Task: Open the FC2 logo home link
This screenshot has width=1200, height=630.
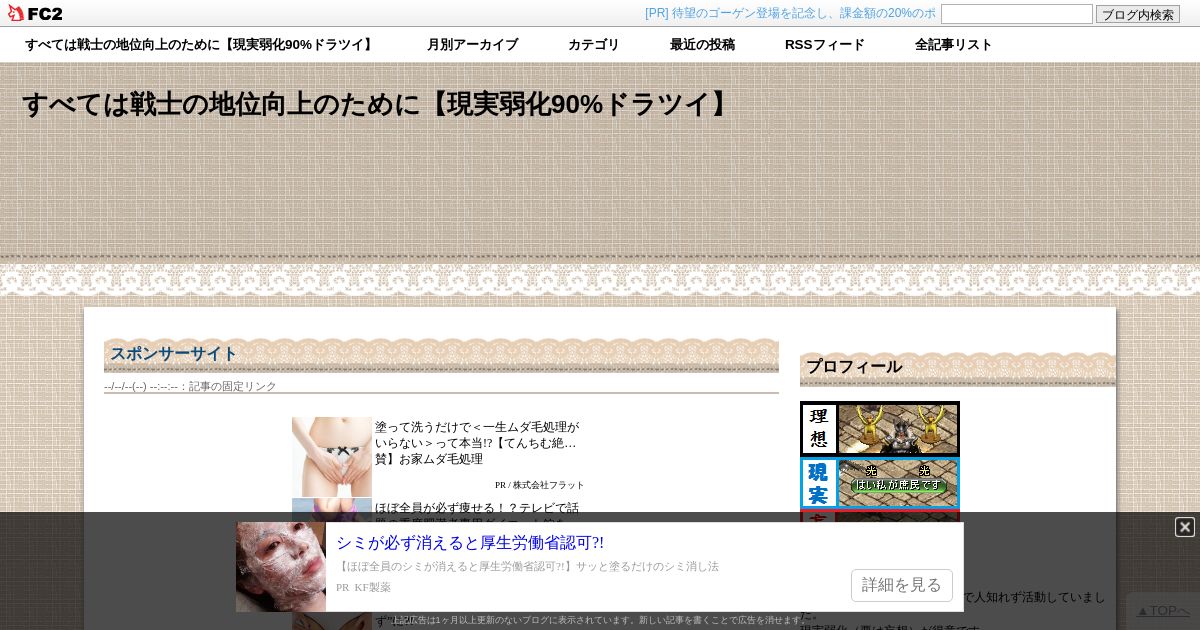Action: pos(35,13)
